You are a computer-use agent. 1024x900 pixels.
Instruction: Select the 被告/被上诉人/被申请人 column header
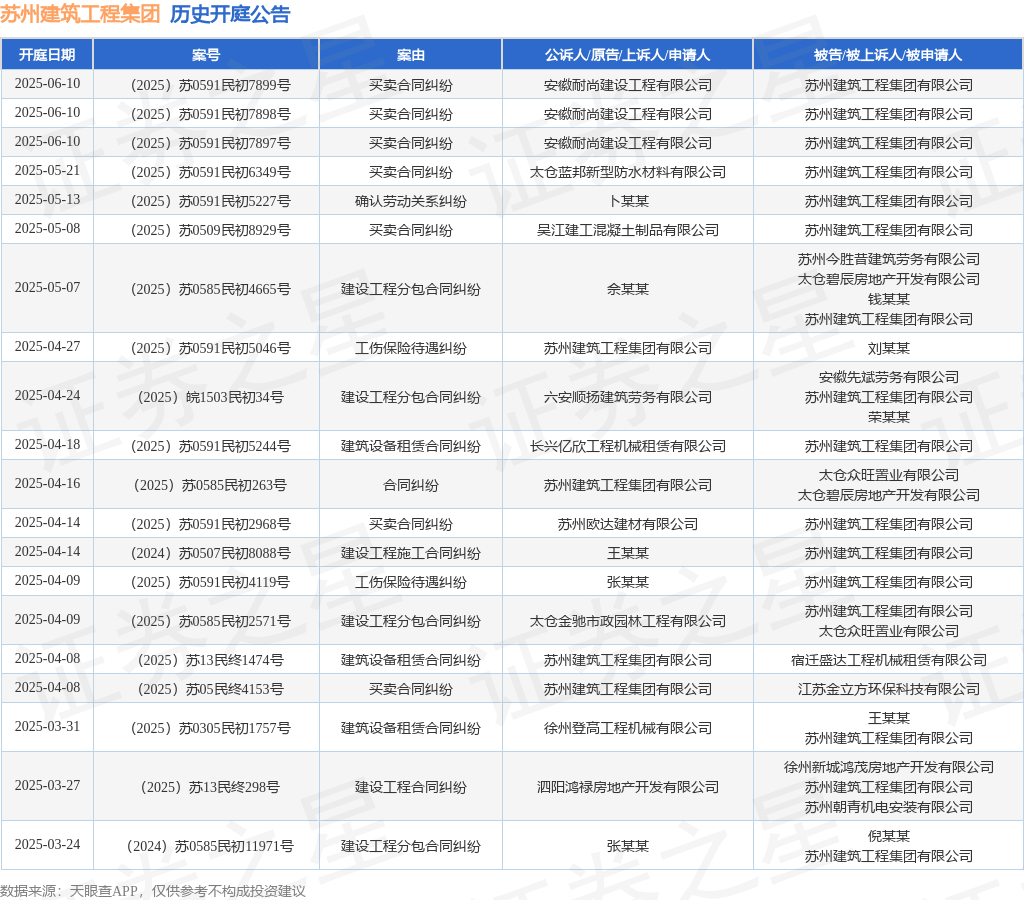click(888, 55)
